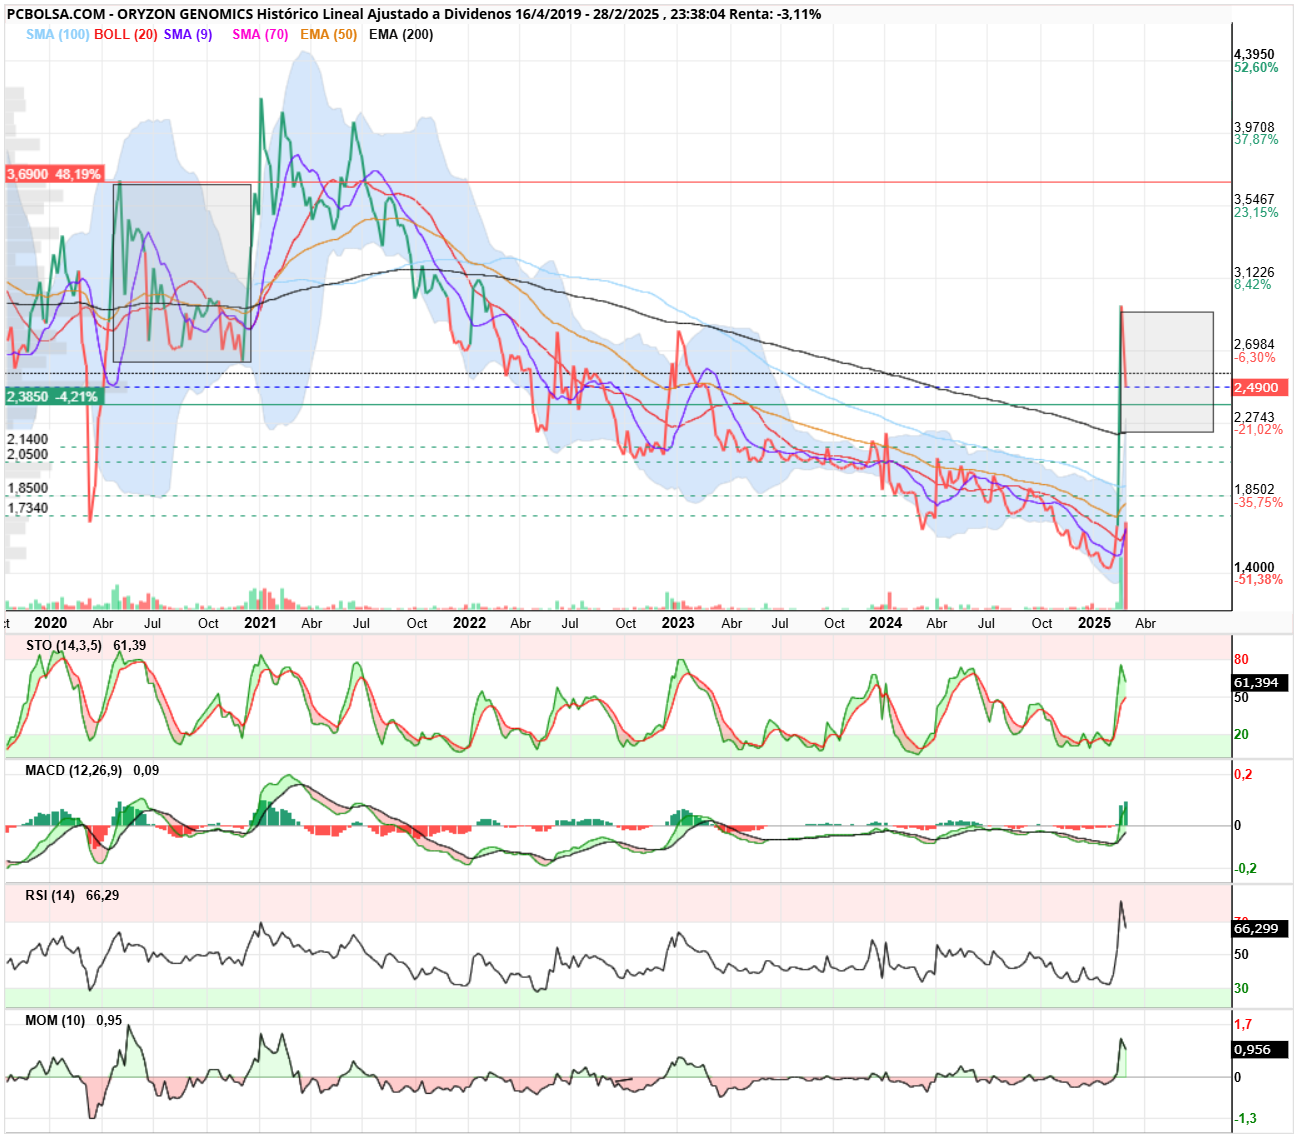Click the 4,3950 price axis value
This screenshot has height=1138, width=1298.
pyautogui.click(x=1254, y=54)
